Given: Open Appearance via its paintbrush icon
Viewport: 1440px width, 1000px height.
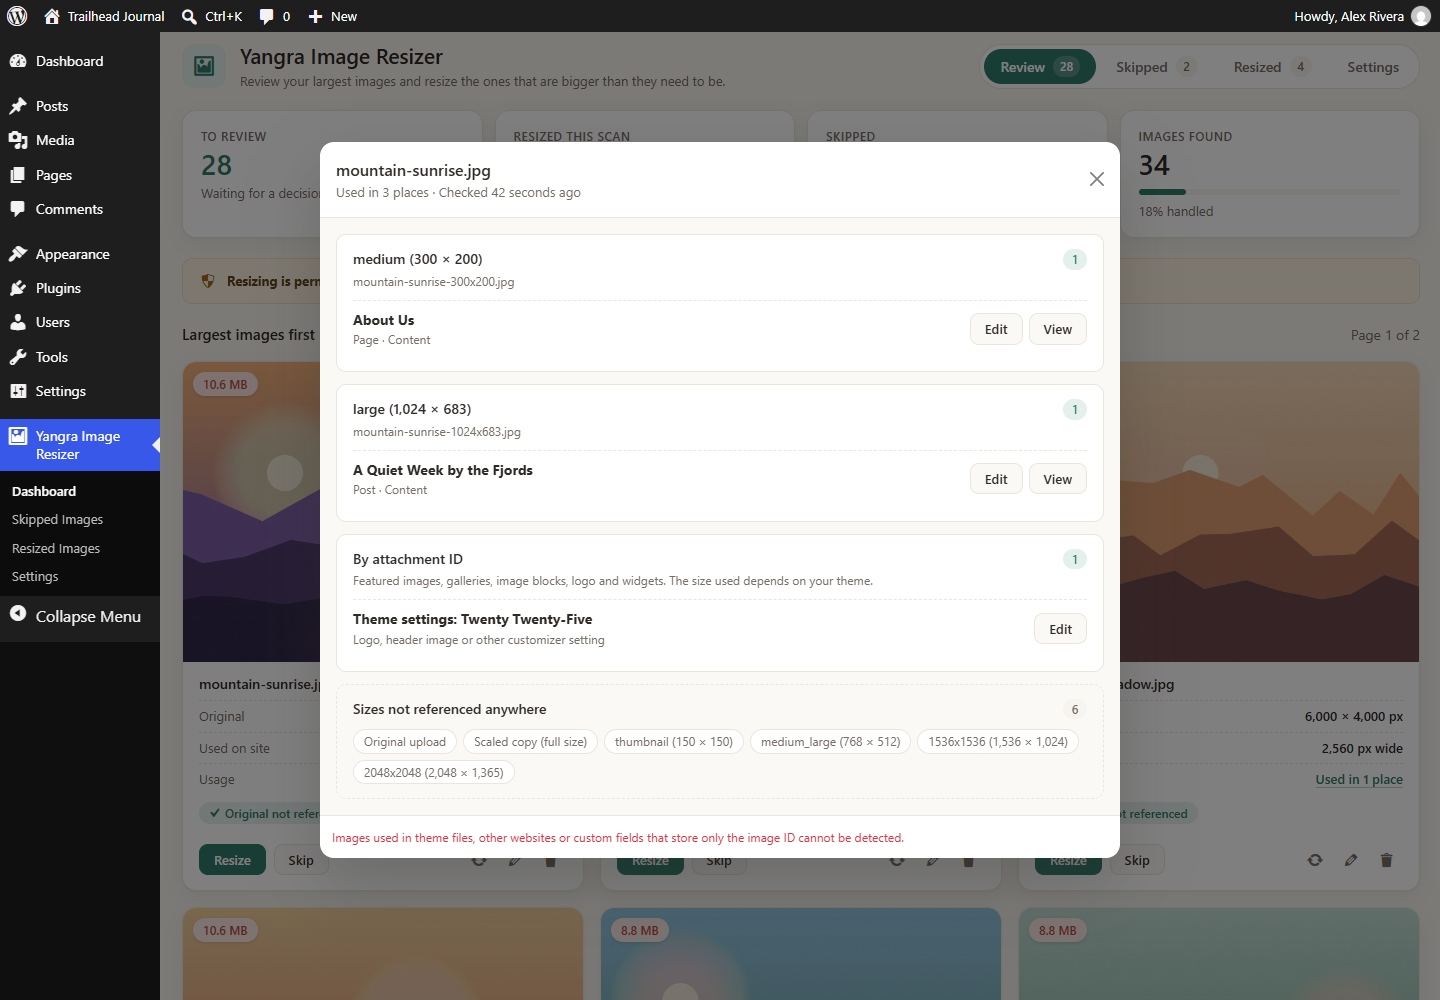Looking at the screenshot, I should 18,254.
